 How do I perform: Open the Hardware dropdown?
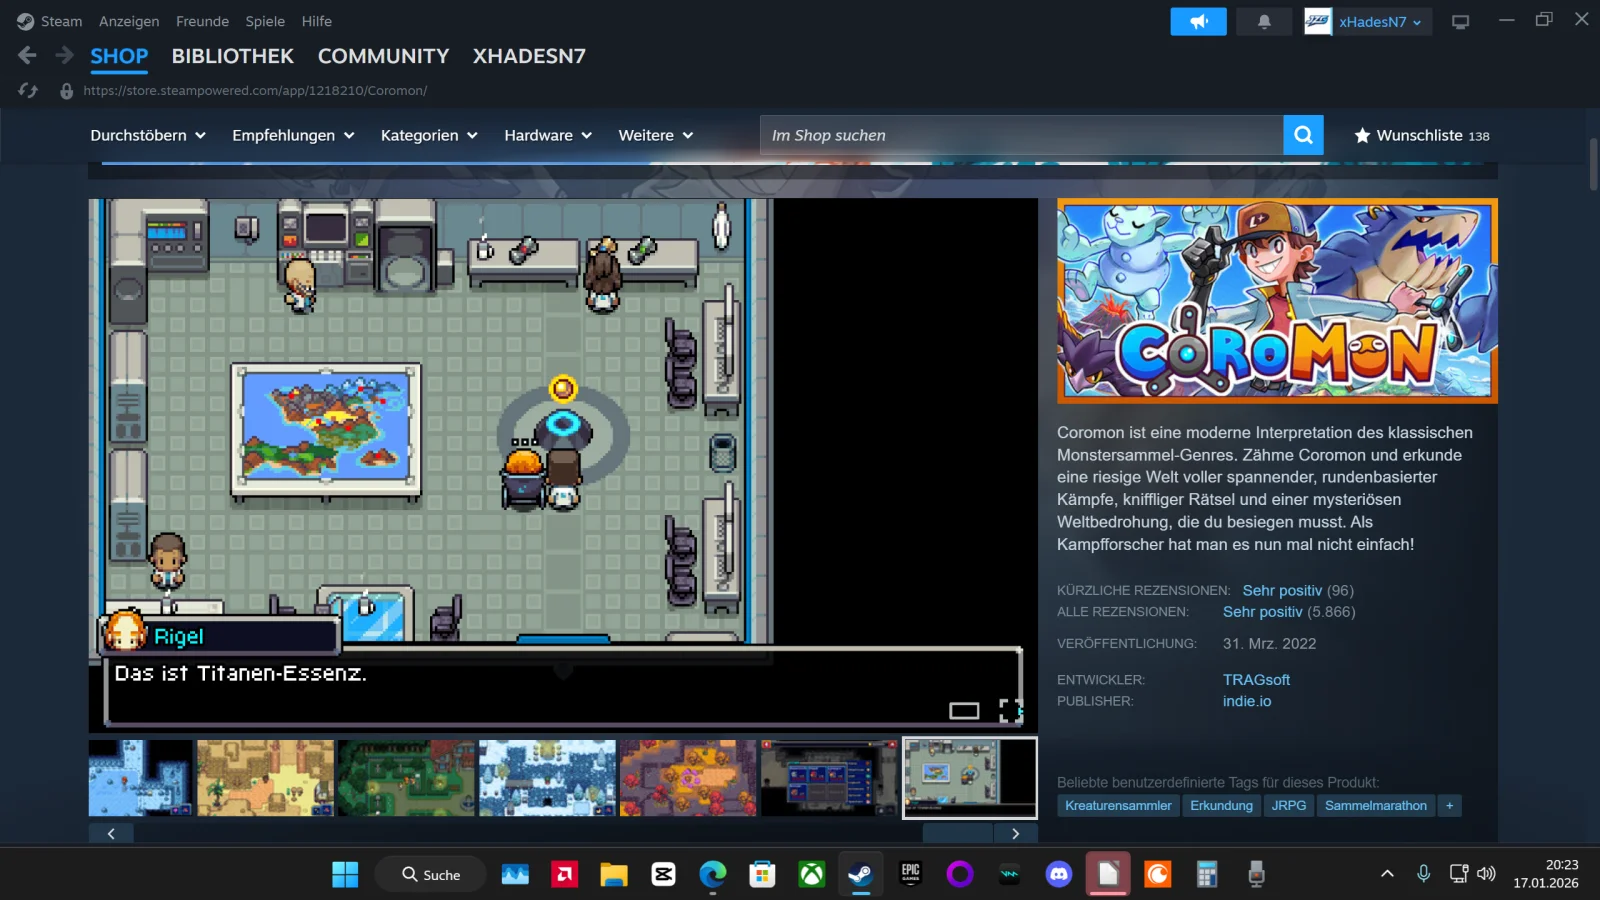(548, 135)
